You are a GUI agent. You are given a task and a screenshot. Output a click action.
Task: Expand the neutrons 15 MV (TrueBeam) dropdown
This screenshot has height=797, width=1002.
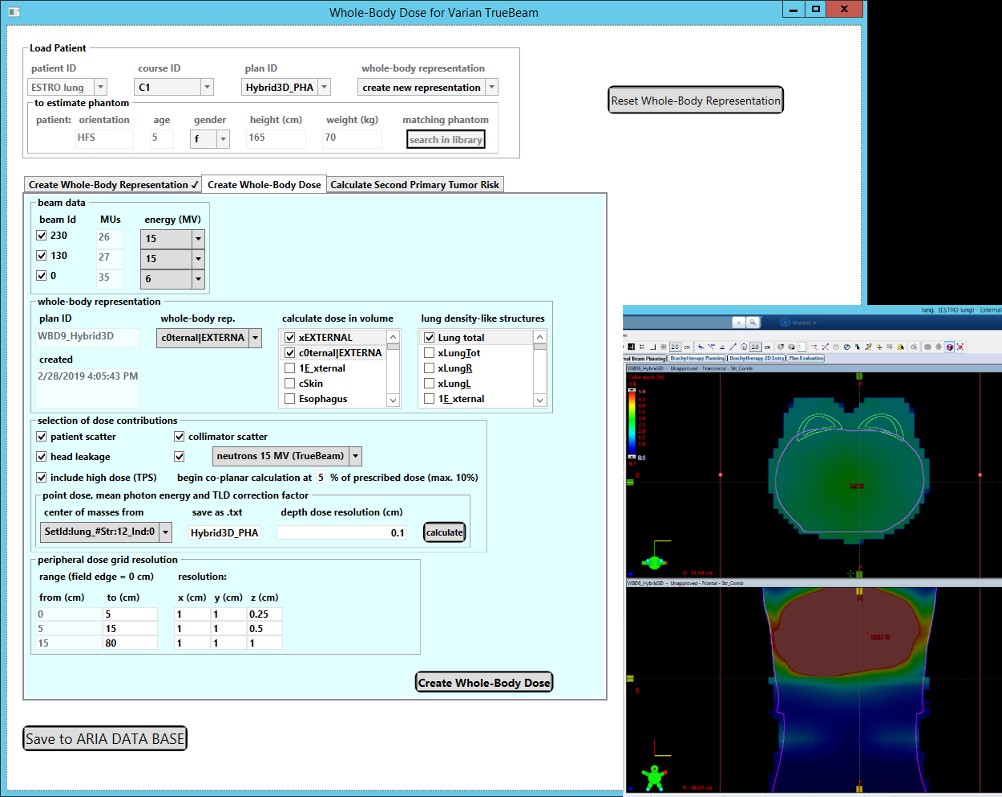point(355,456)
